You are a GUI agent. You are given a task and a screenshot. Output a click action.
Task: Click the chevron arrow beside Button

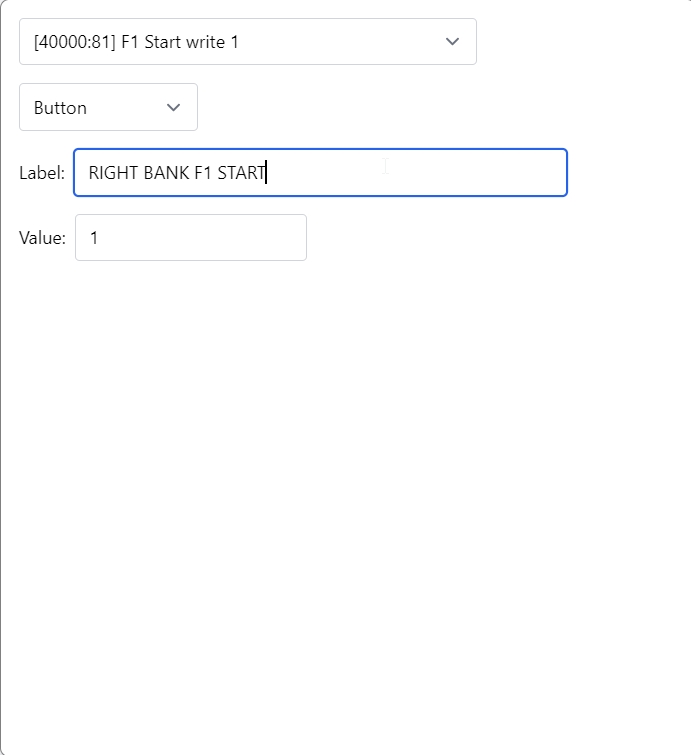(174, 108)
